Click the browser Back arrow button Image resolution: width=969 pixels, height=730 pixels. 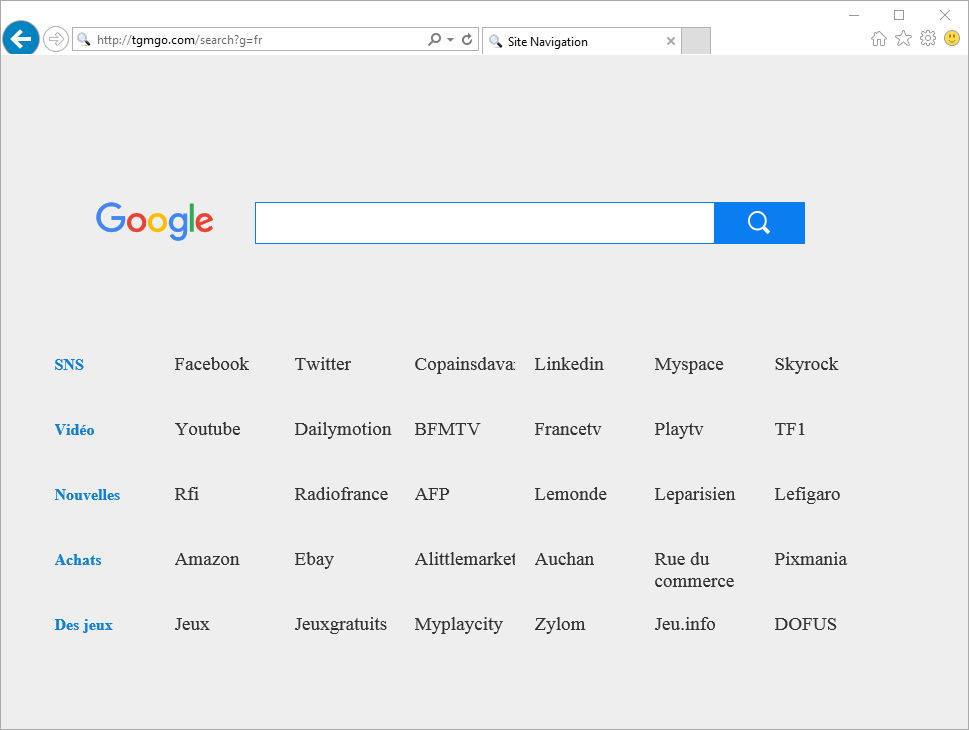pyautogui.click(x=20, y=39)
